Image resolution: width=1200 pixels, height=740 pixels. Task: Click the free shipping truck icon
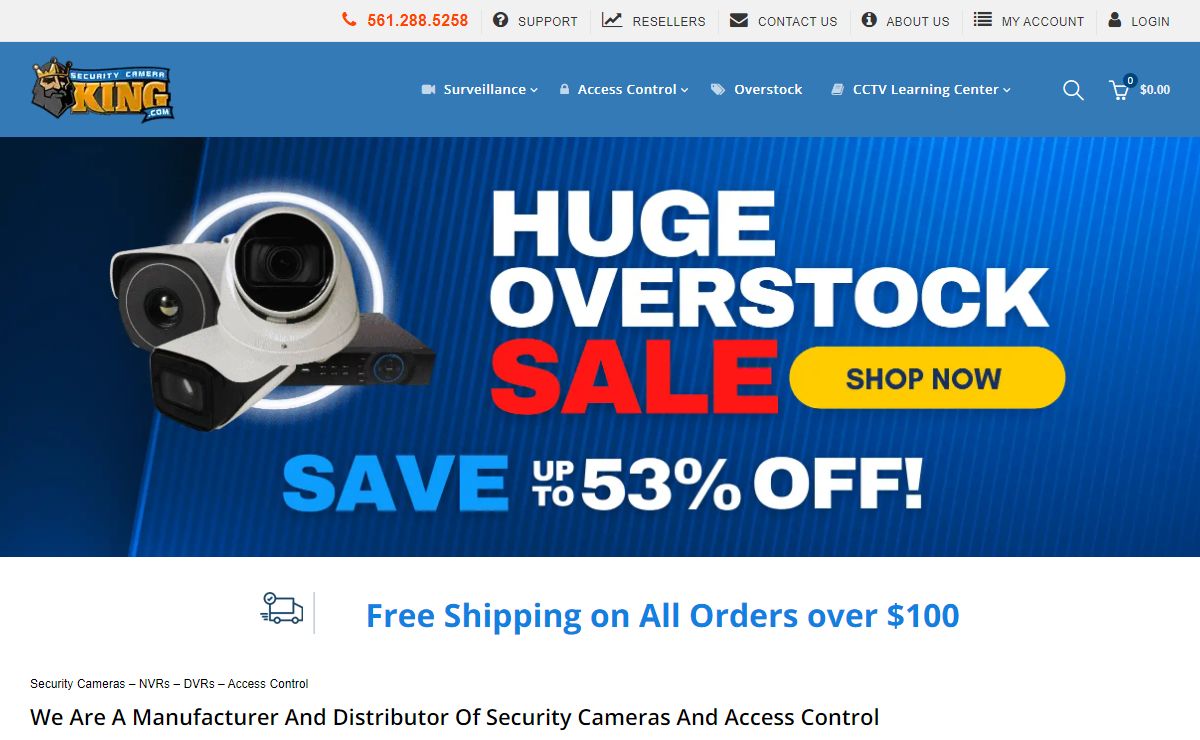(x=282, y=608)
